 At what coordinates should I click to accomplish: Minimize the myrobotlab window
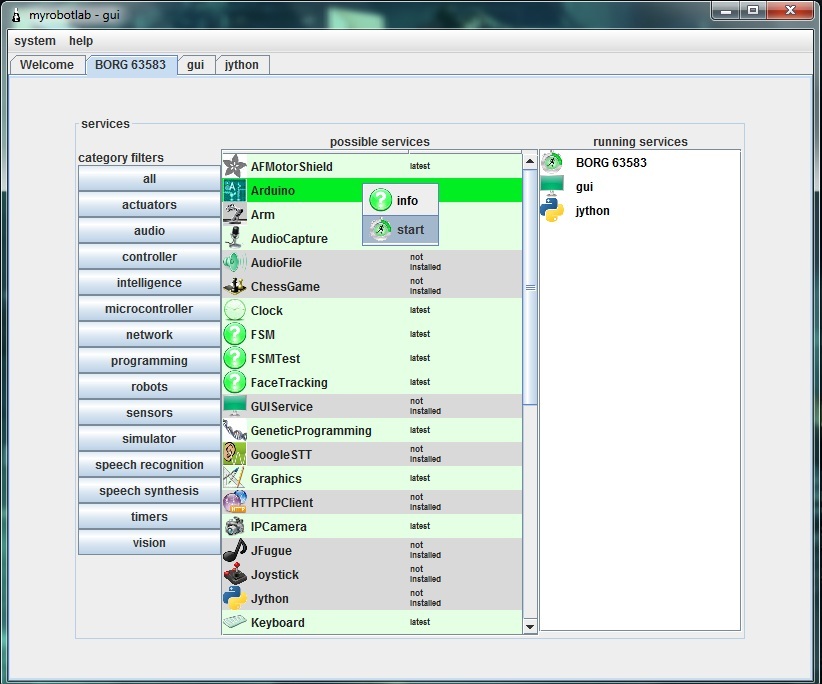(x=726, y=10)
